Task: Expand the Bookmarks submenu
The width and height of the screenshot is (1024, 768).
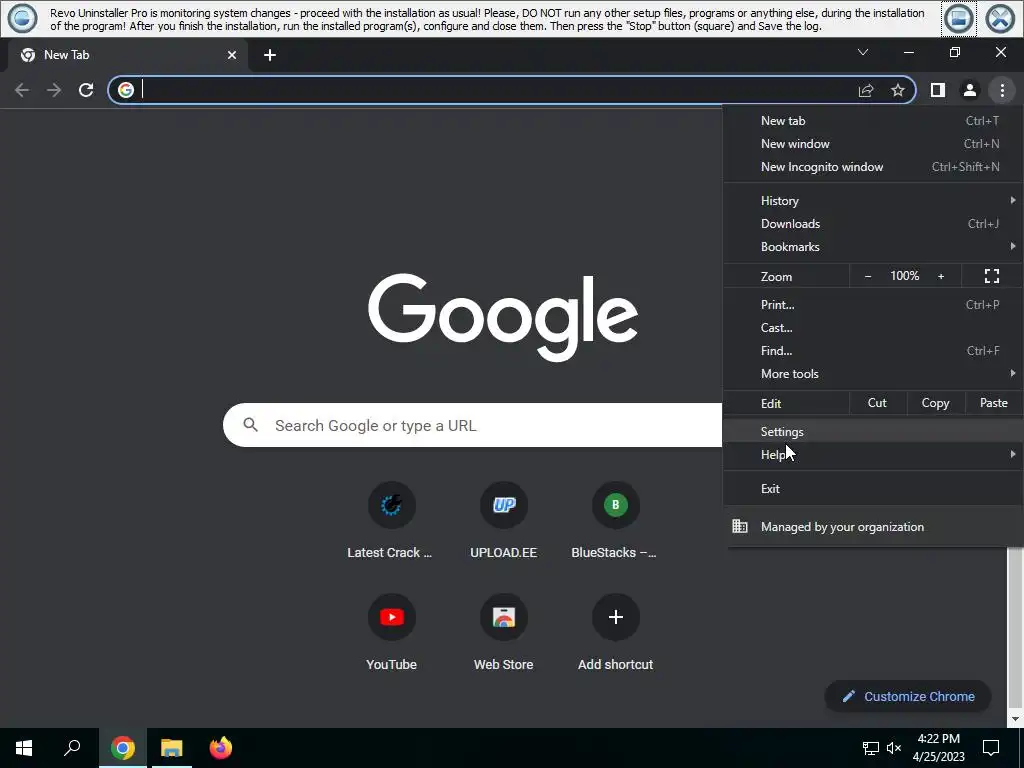Action: point(873,247)
